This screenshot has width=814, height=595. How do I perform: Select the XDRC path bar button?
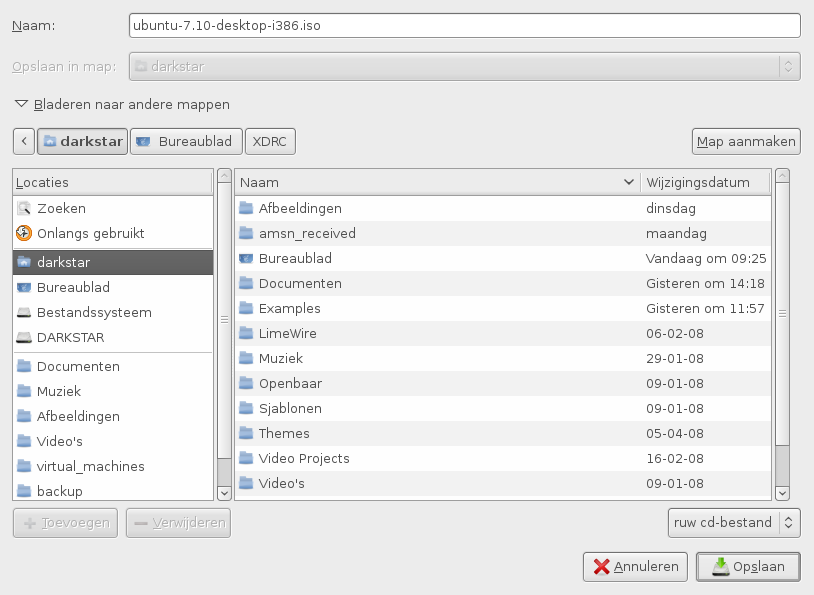[x=270, y=141]
